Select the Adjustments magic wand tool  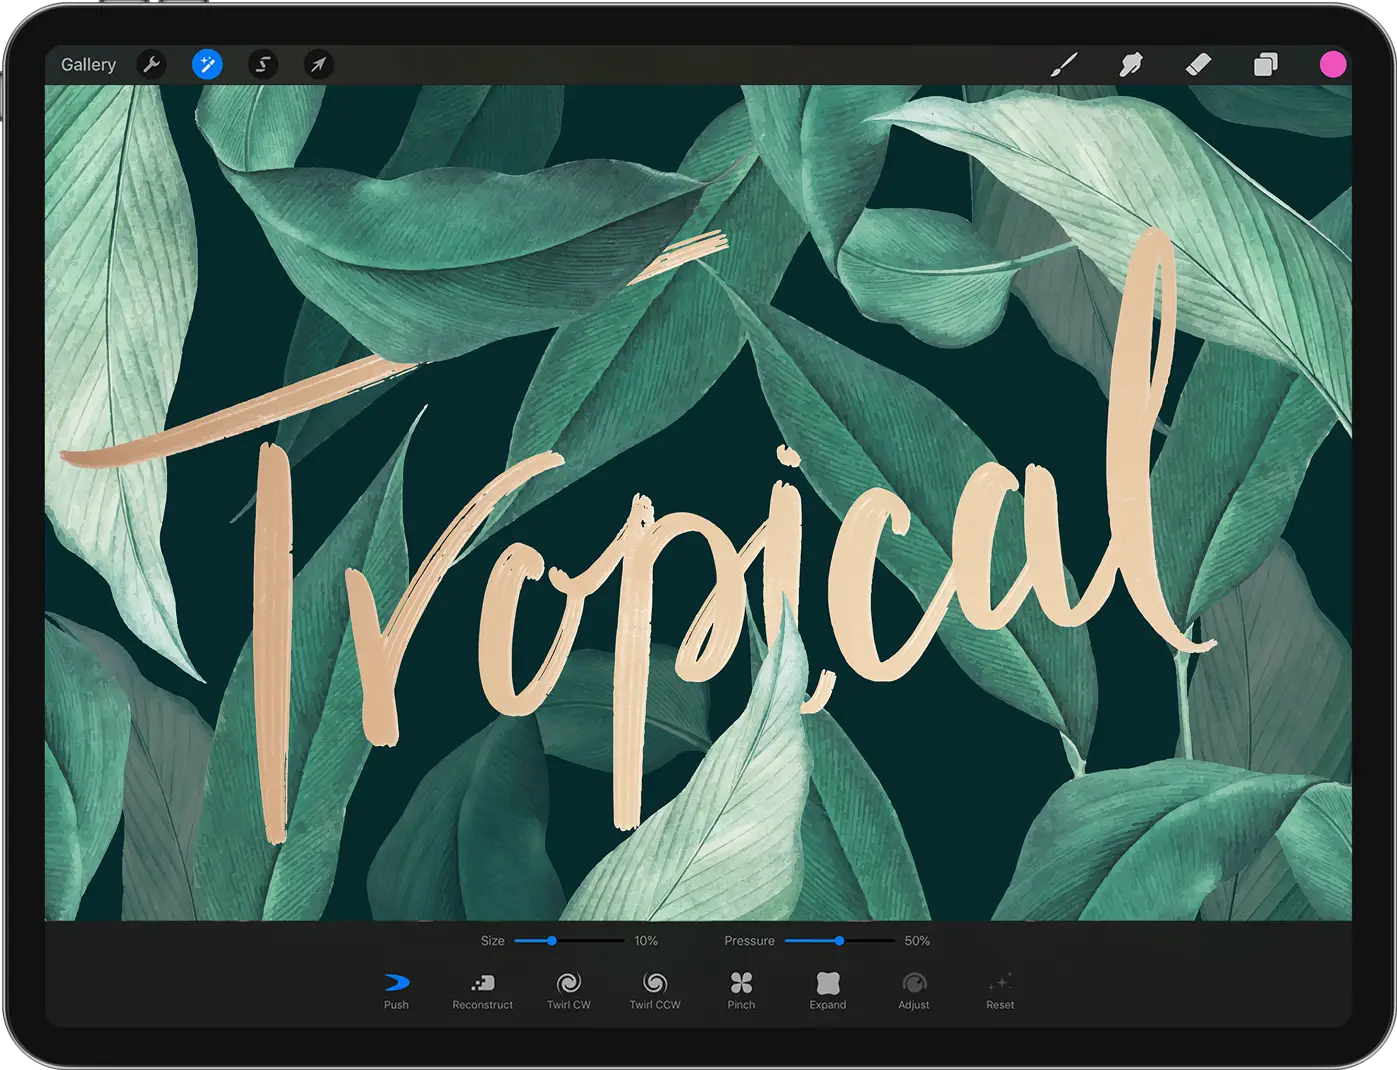click(207, 64)
